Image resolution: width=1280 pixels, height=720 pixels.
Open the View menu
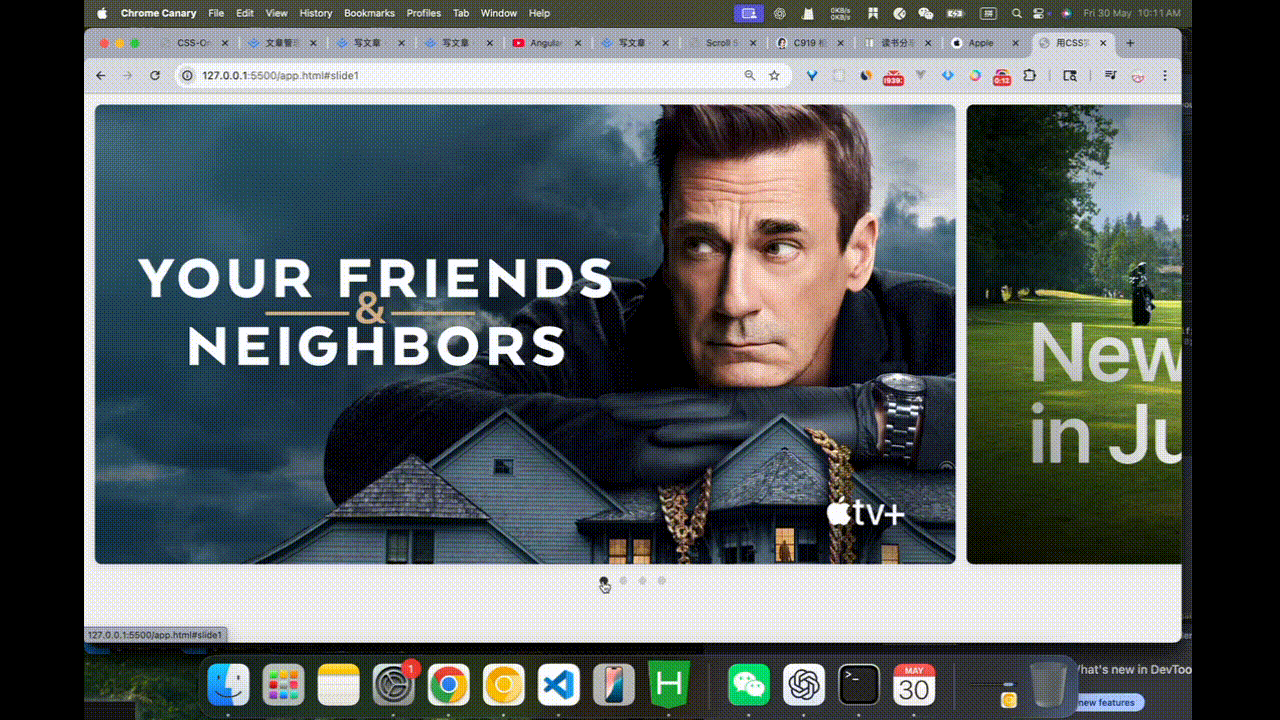pos(277,13)
